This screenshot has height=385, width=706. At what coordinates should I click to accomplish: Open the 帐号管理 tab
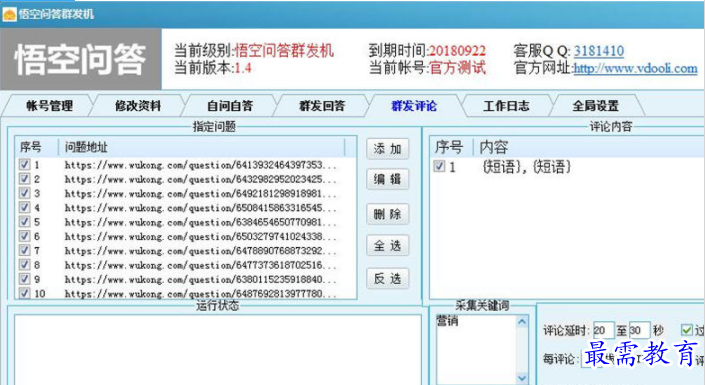coord(49,106)
